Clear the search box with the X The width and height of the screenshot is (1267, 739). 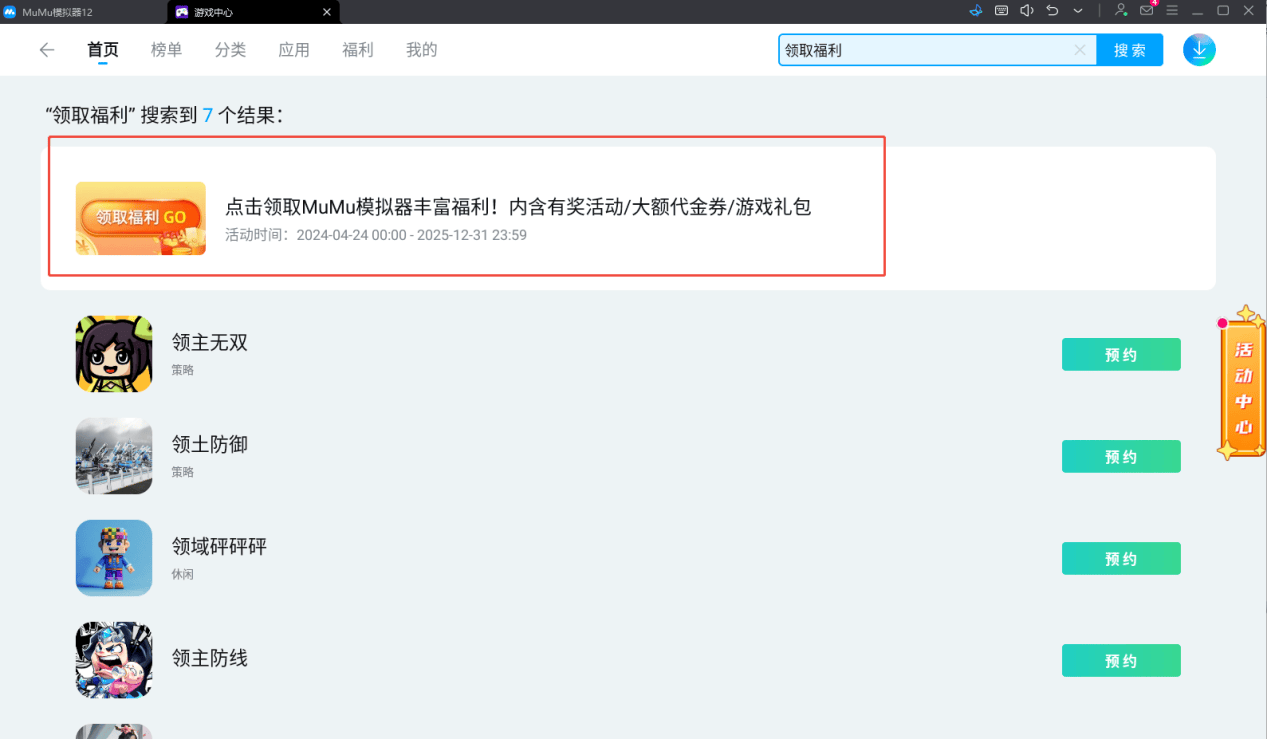click(x=1080, y=50)
